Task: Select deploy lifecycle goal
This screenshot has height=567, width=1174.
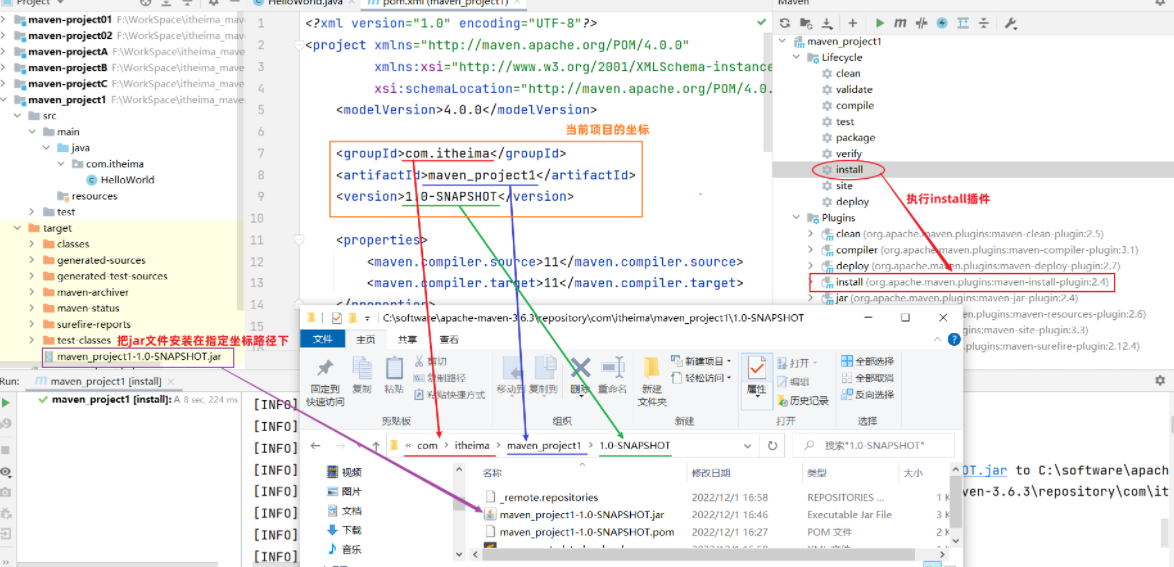Action: pyautogui.click(x=845, y=201)
